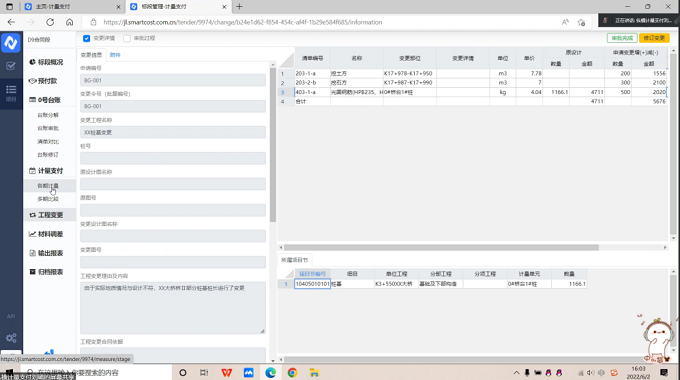Go back in the browser
This screenshot has width=680, height=380.
[x=11, y=22]
